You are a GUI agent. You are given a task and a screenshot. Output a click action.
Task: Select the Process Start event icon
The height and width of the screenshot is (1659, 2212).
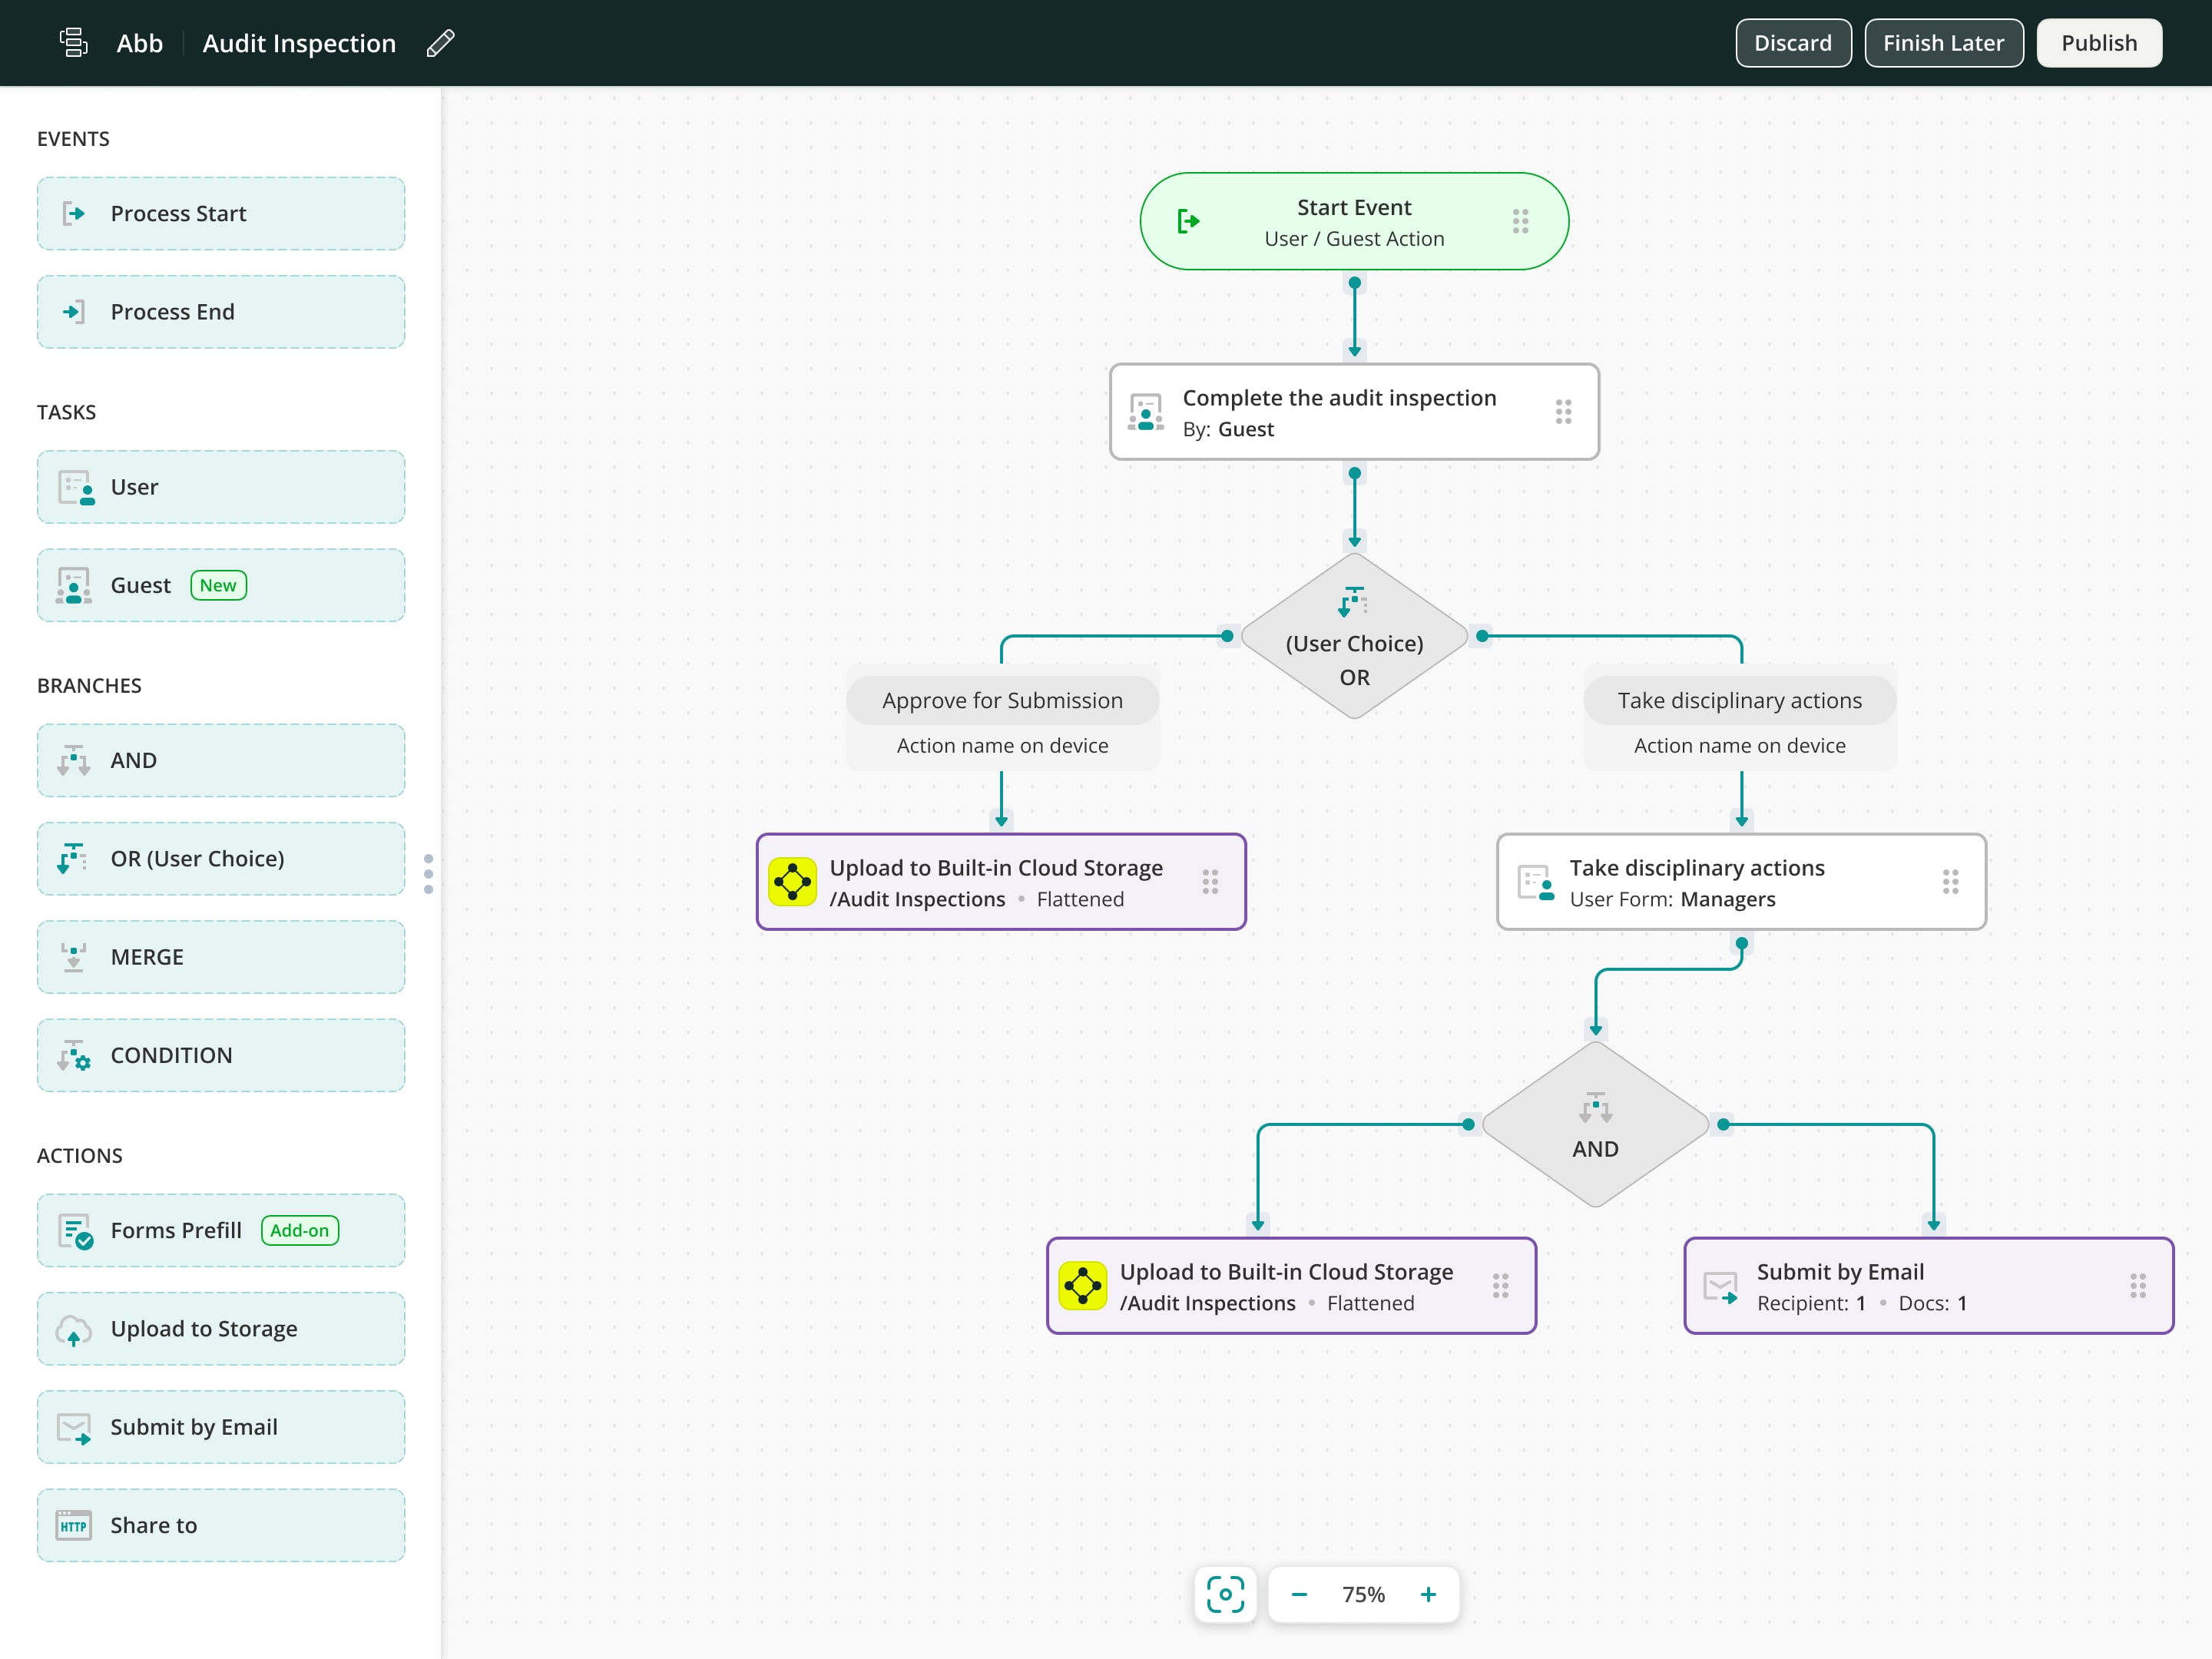tap(74, 213)
